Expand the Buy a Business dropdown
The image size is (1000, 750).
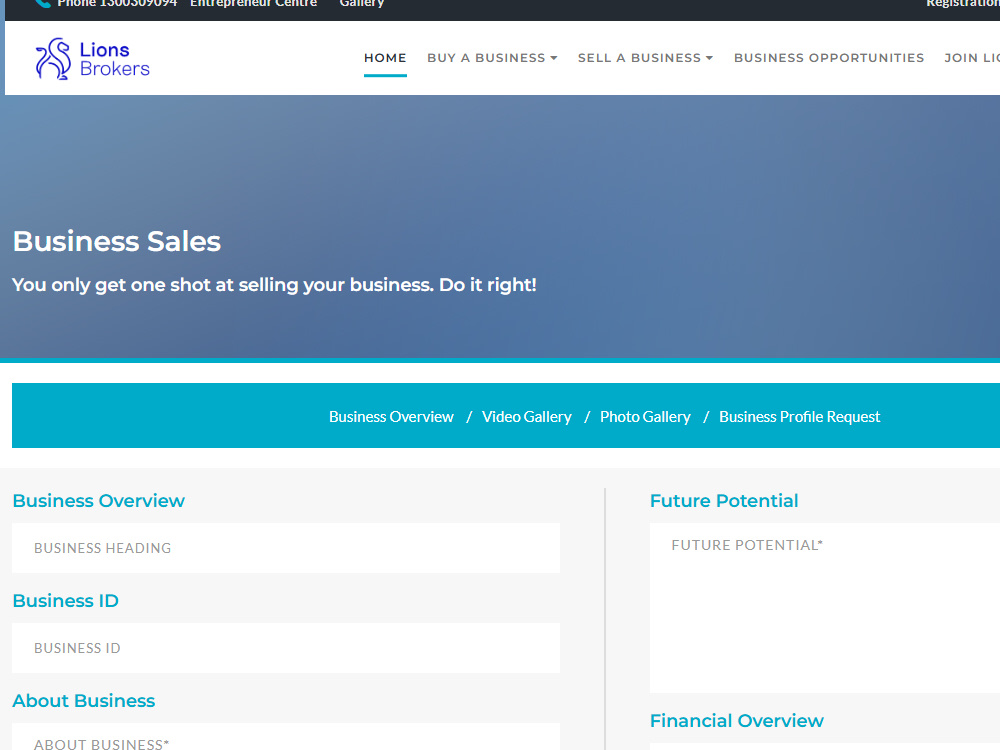(492, 58)
